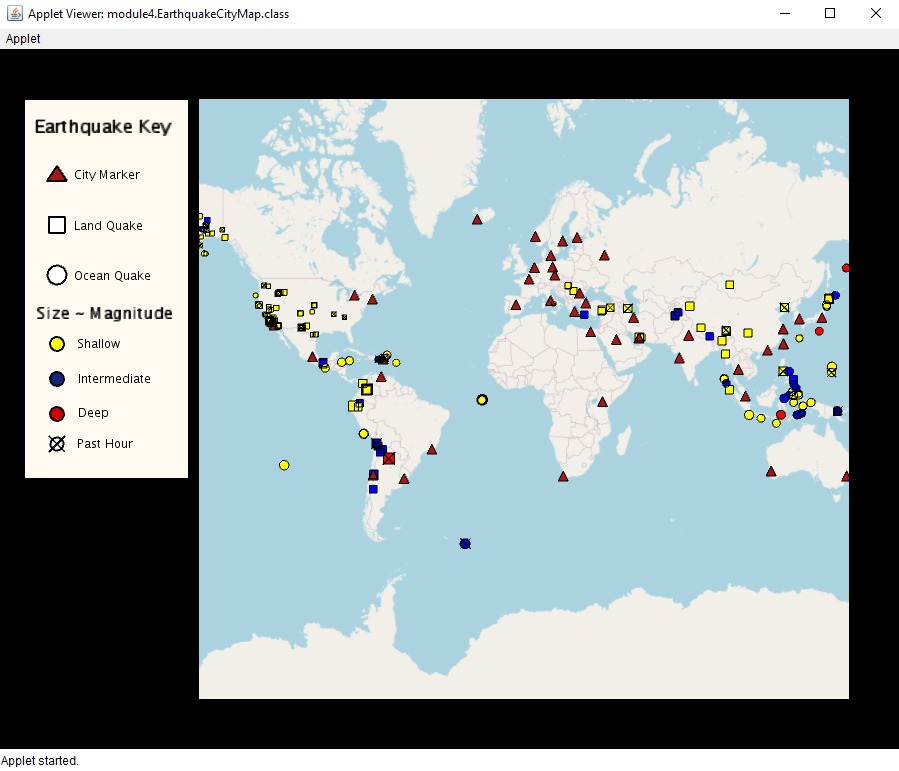899x771 pixels.
Task: Select the Deep magnitude marker in the key
Action: tap(56, 412)
